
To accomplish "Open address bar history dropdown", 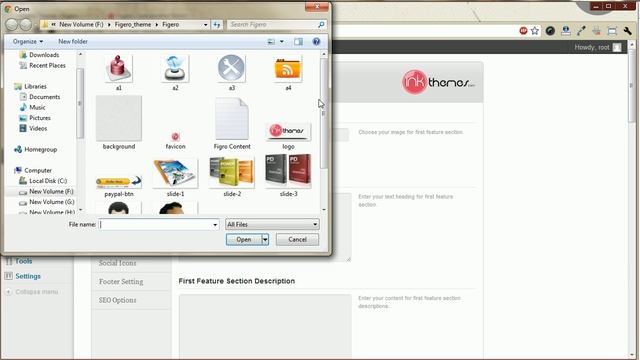I will click(205, 24).
